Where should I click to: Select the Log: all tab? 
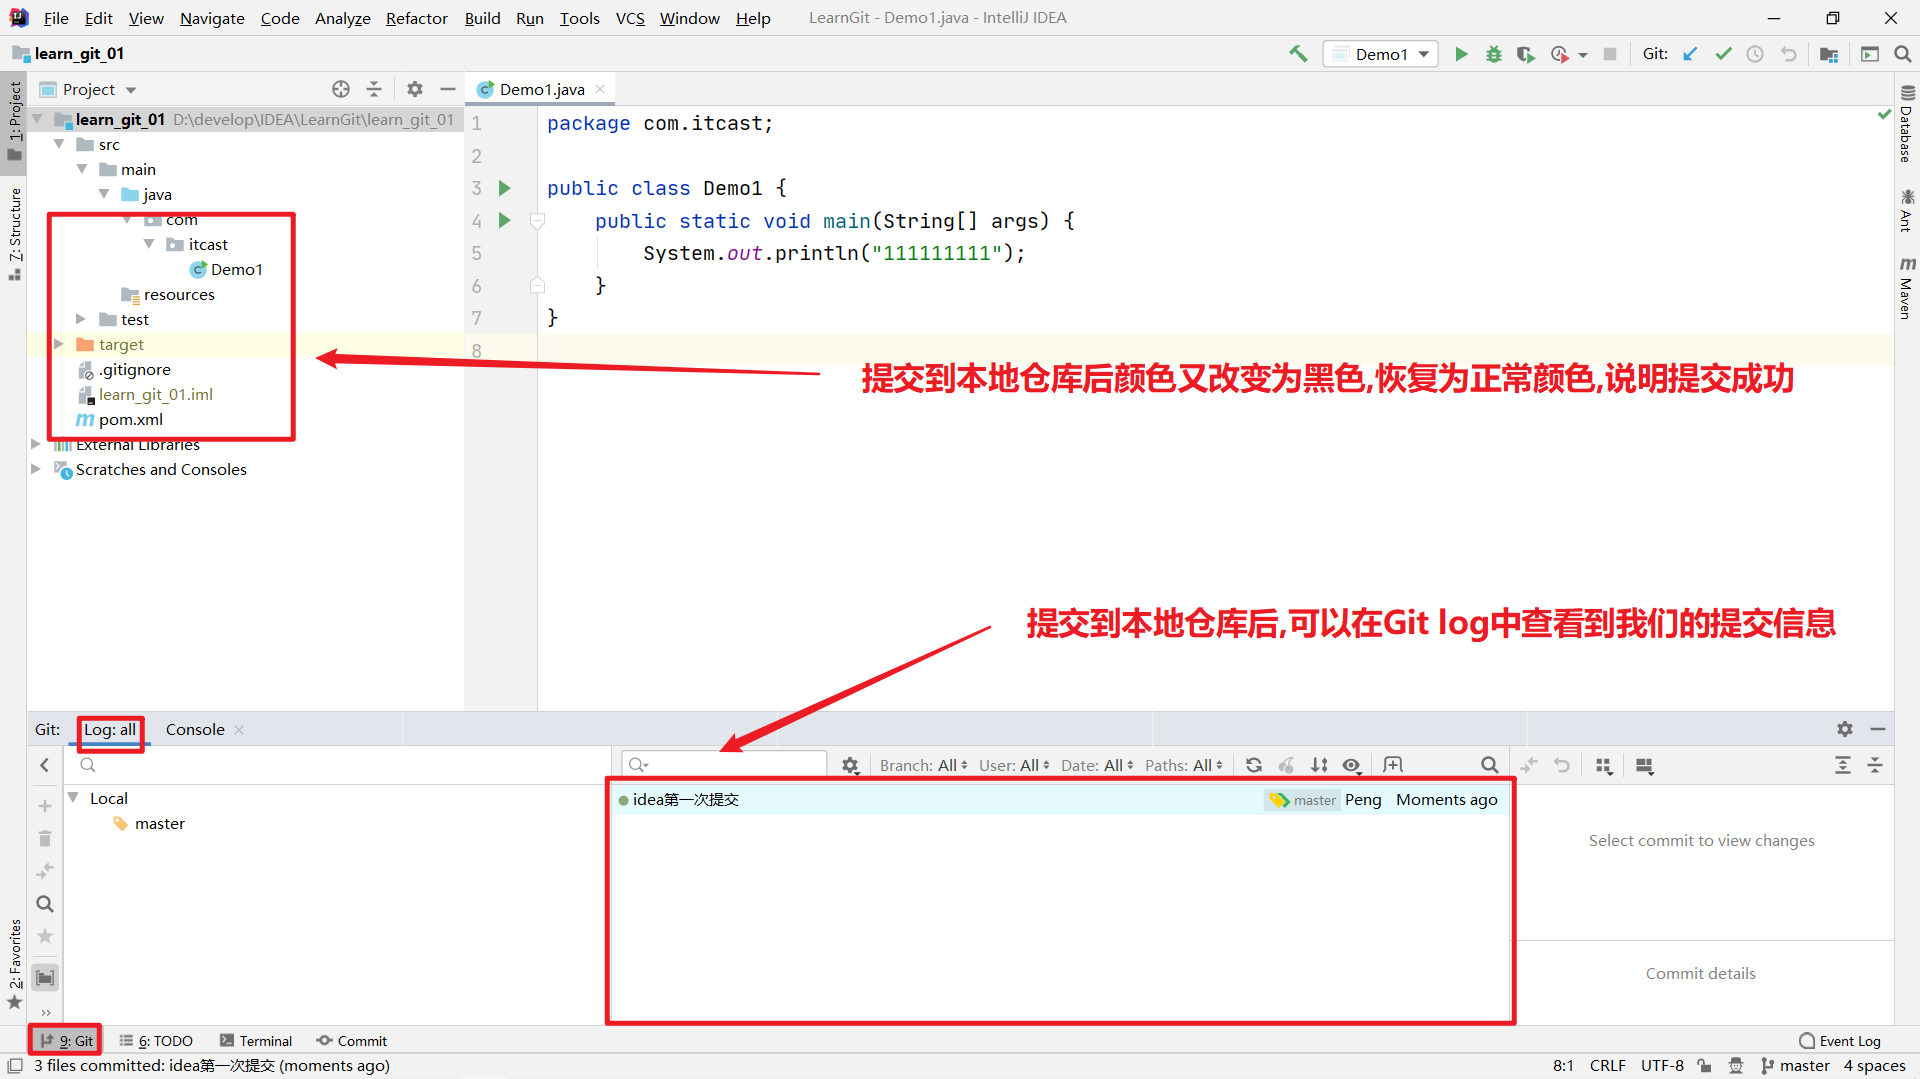[110, 729]
